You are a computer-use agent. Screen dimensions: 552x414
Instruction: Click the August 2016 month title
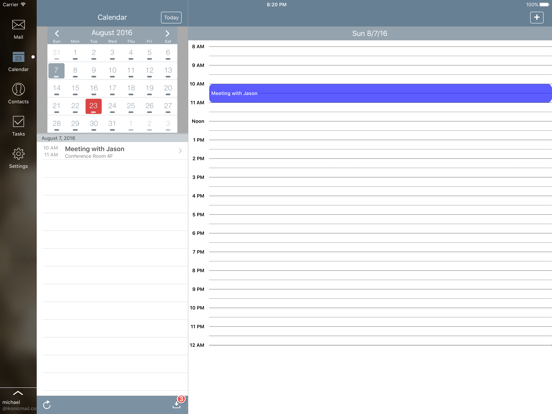[x=112, y=33]
